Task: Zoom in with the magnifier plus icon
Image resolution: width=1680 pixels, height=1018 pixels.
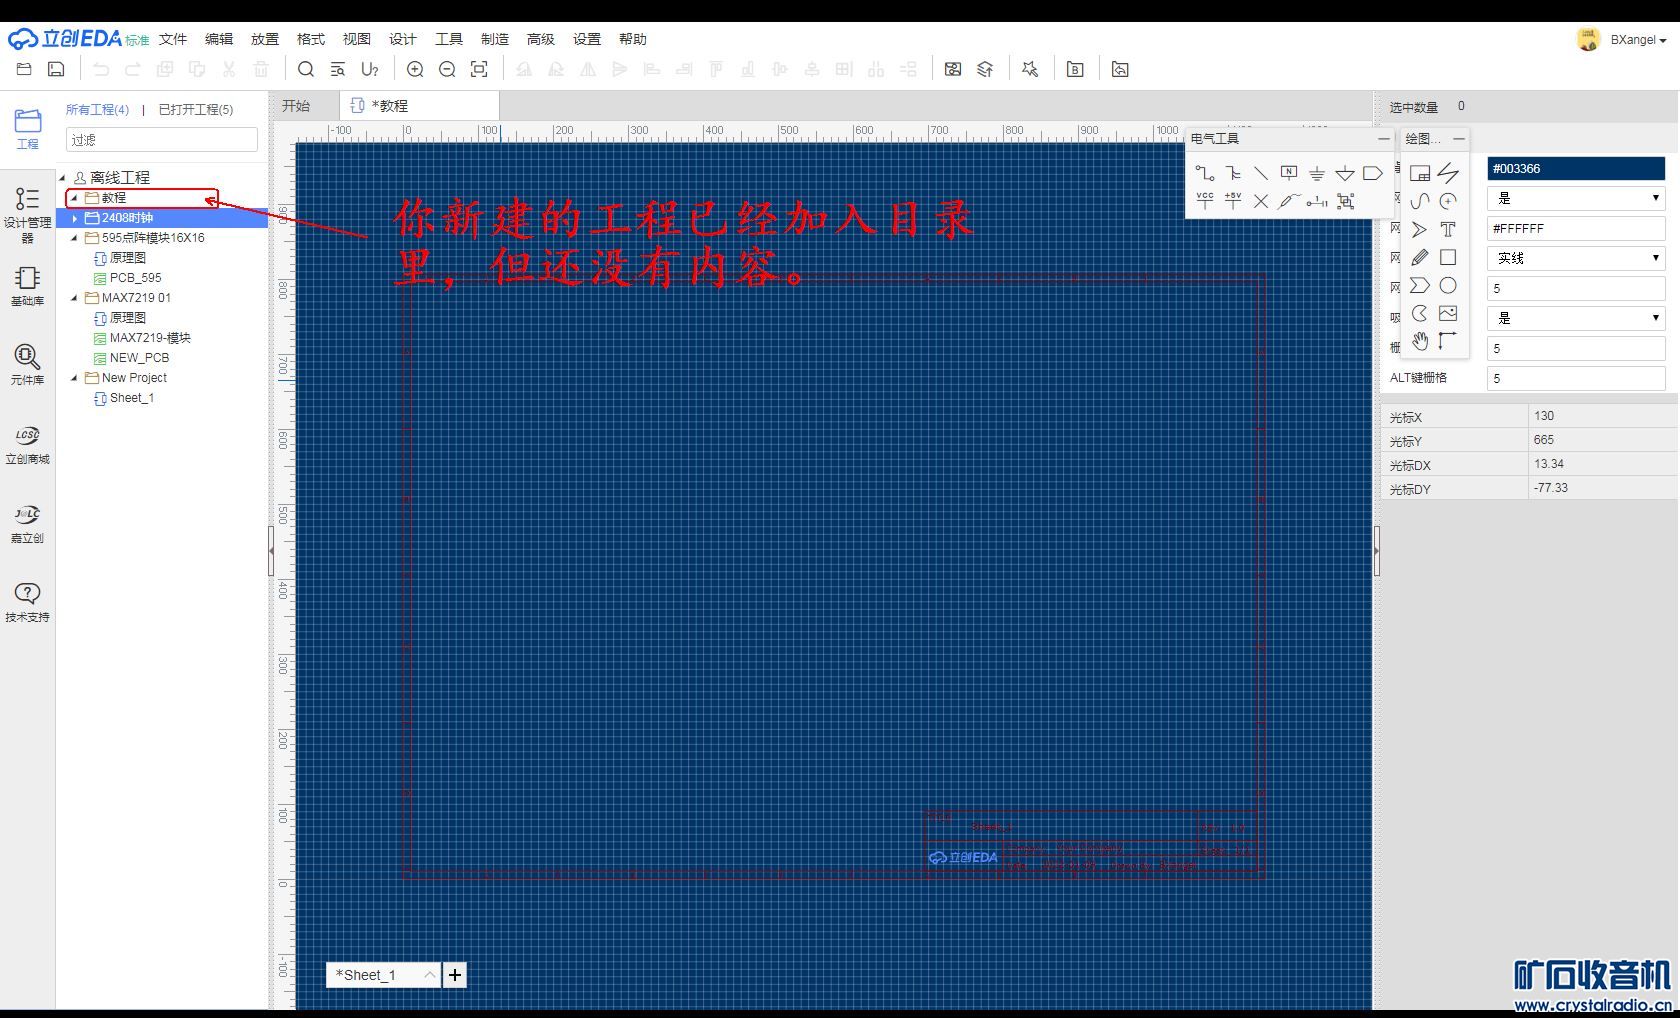Action: coord(415,69)
